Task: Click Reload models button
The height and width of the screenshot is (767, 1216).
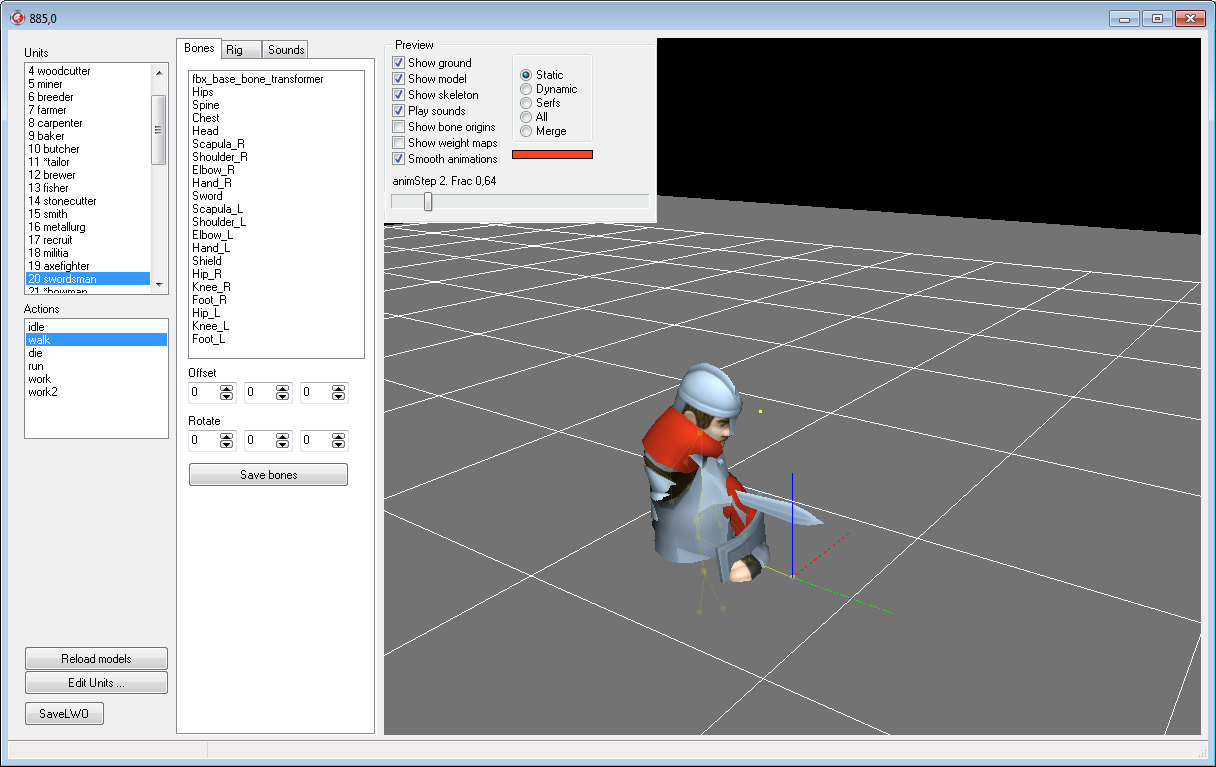Action: (x=96, y=659)
